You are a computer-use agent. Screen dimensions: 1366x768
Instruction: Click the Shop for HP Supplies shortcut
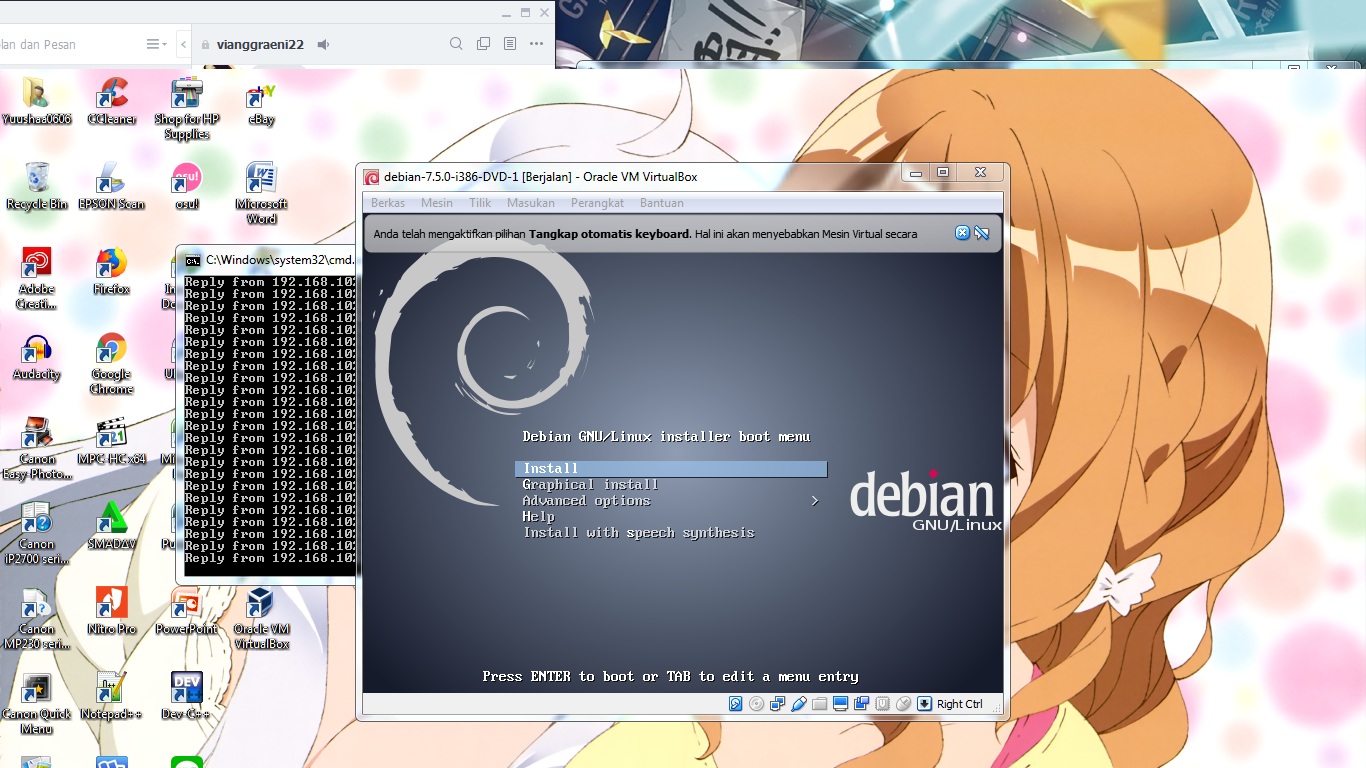pyautogui.click(x=186, y=108)
